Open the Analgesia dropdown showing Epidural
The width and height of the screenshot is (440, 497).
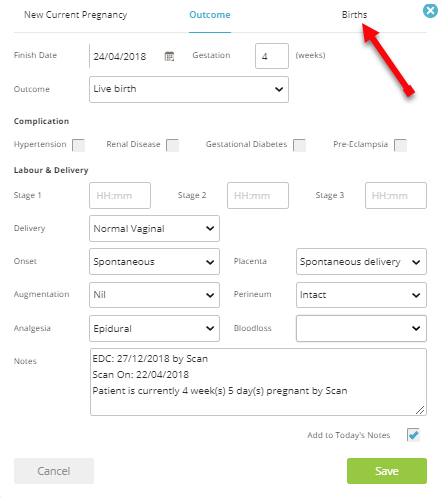pyautogui.click(x=154, y=328)
